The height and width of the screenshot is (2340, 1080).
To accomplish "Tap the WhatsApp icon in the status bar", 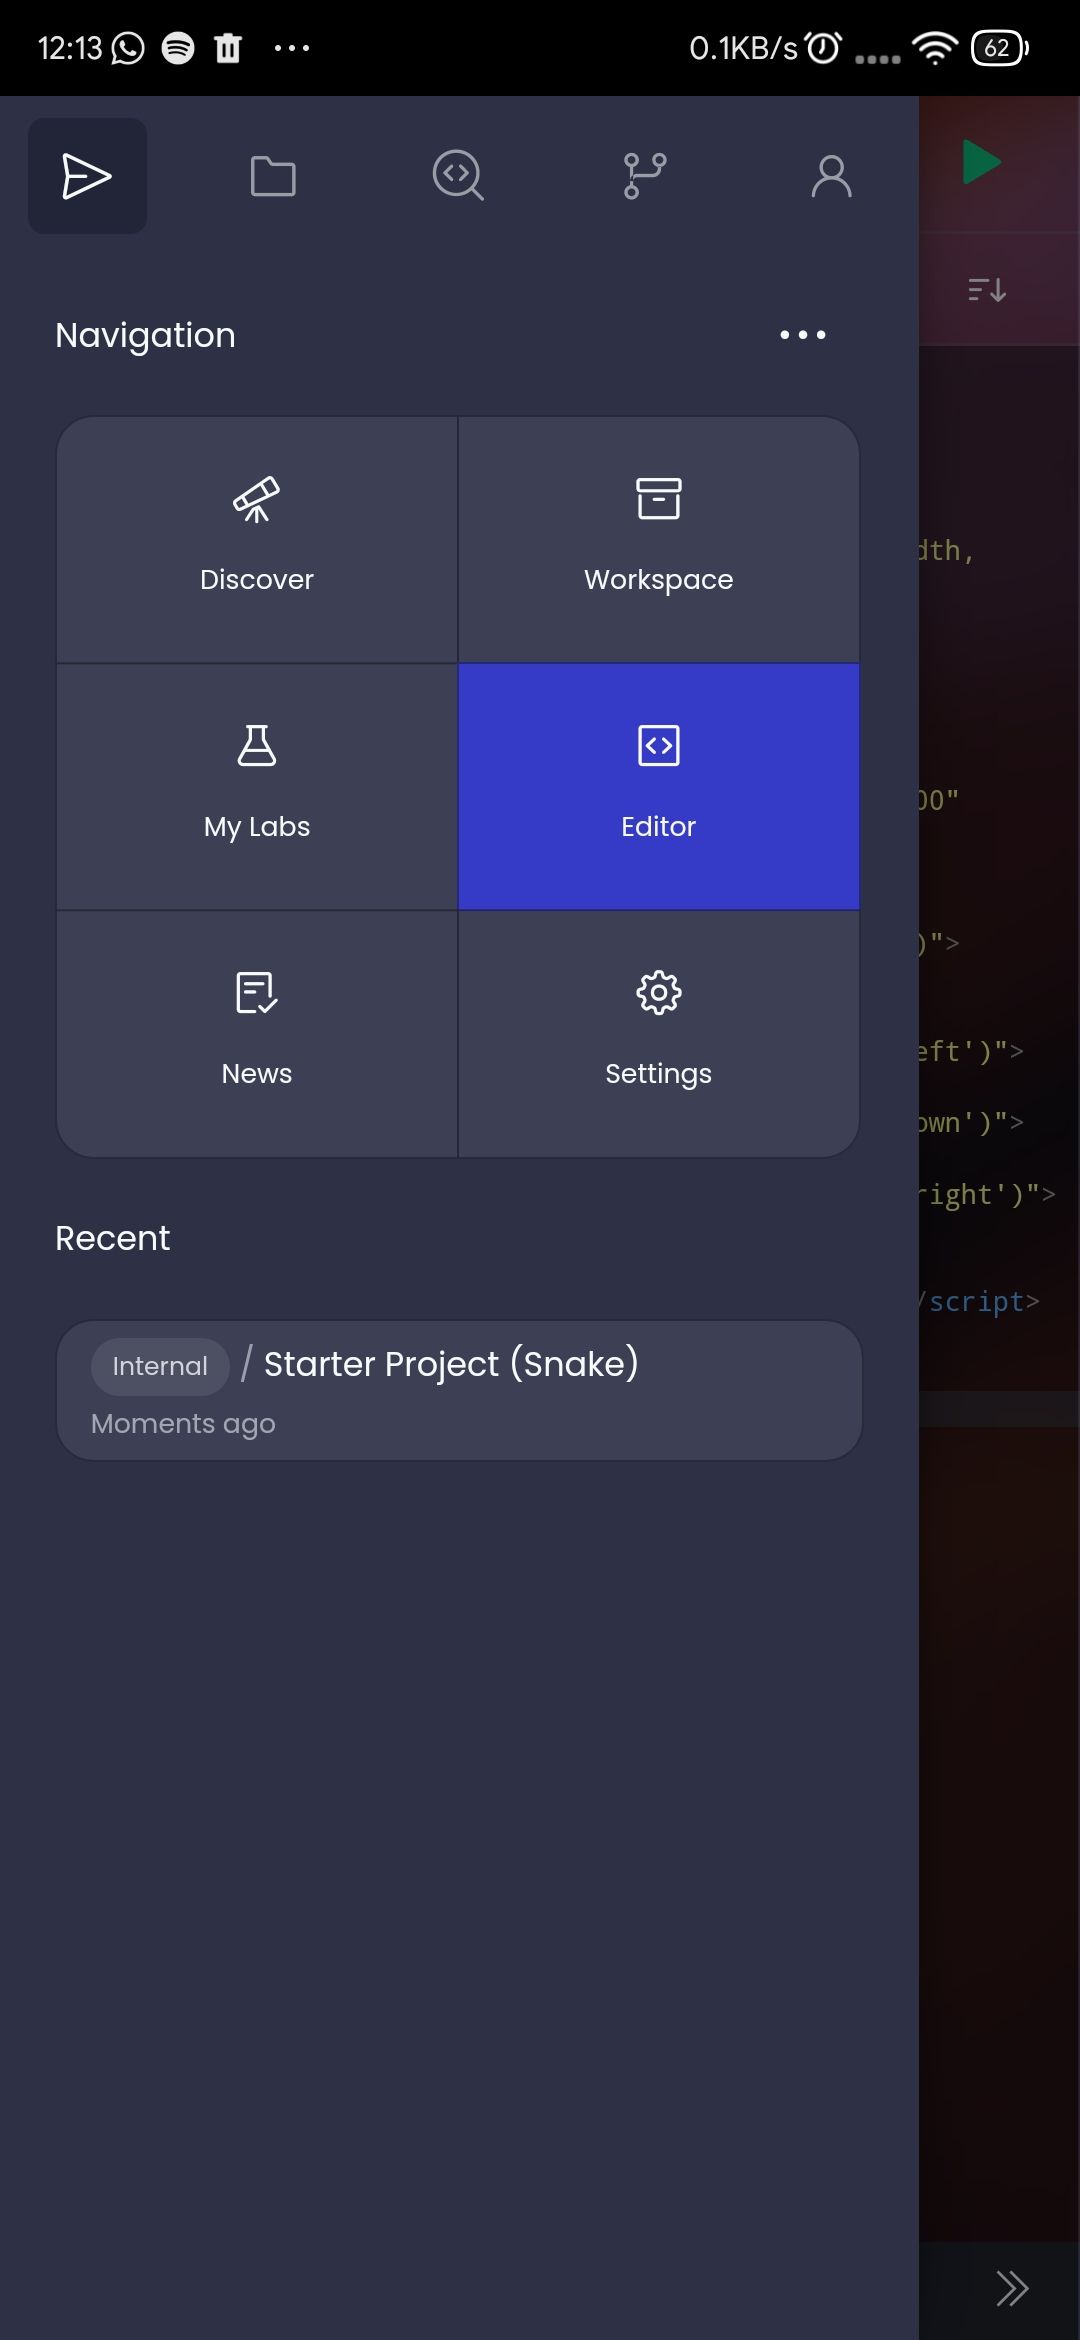I will pyautogui.click(x=124, y=47).
